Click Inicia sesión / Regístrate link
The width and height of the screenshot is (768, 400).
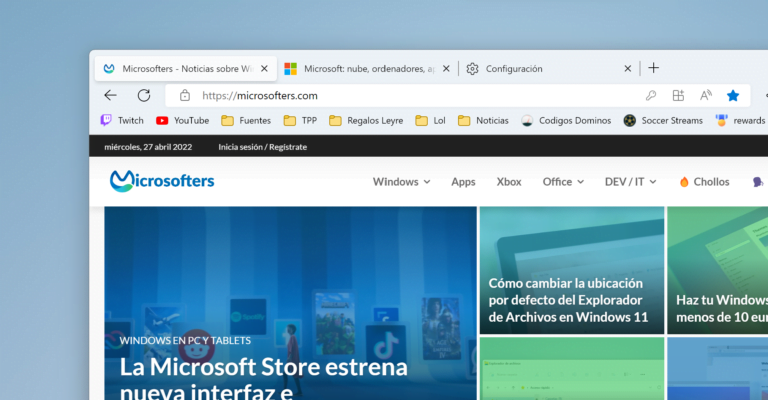[x=263, y=147]
